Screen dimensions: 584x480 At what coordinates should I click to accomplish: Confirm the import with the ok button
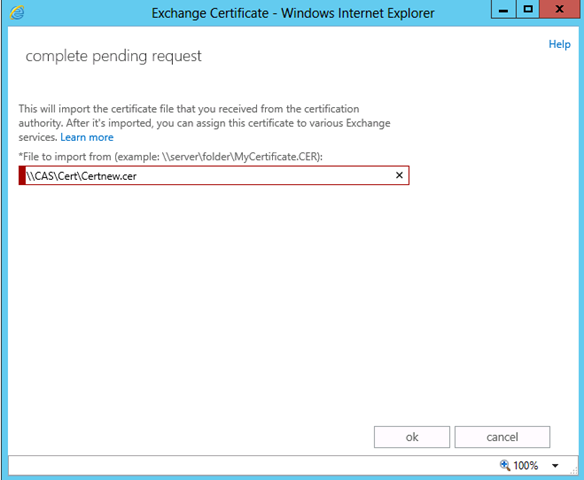pyautogui.click(x=412, y=437)
